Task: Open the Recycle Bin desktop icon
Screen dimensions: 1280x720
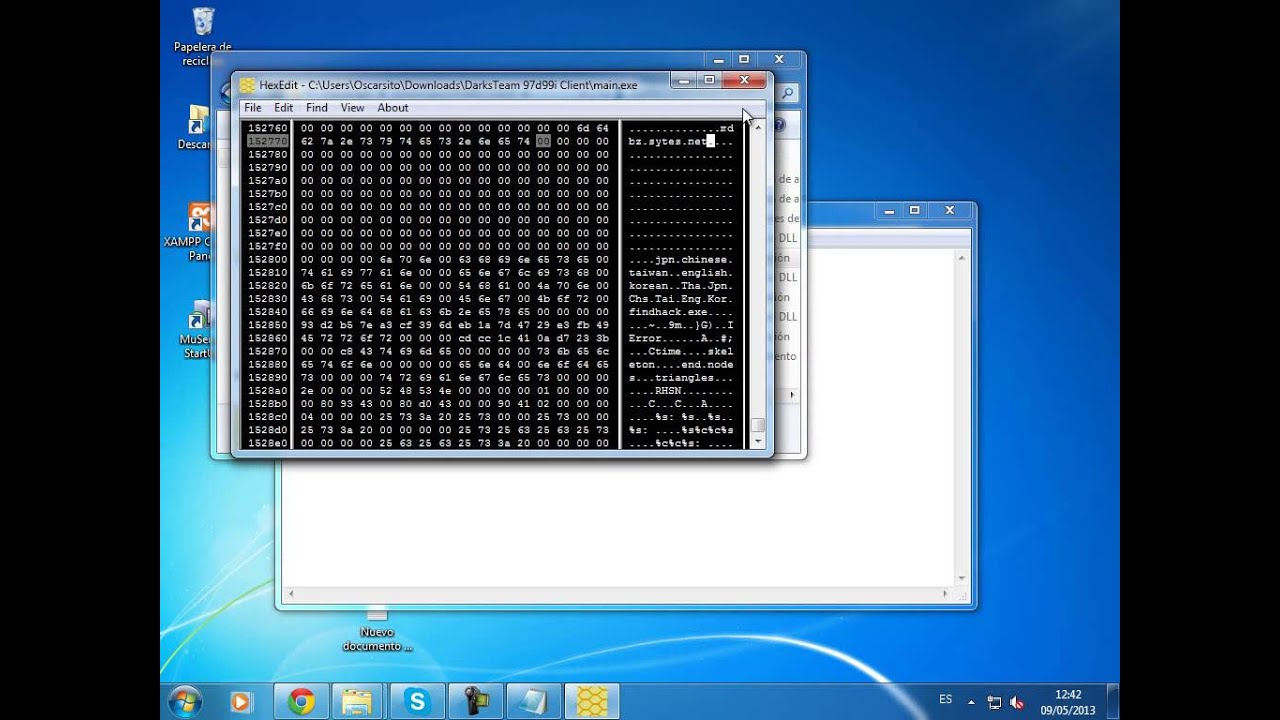Action: [x=203, y=36]
